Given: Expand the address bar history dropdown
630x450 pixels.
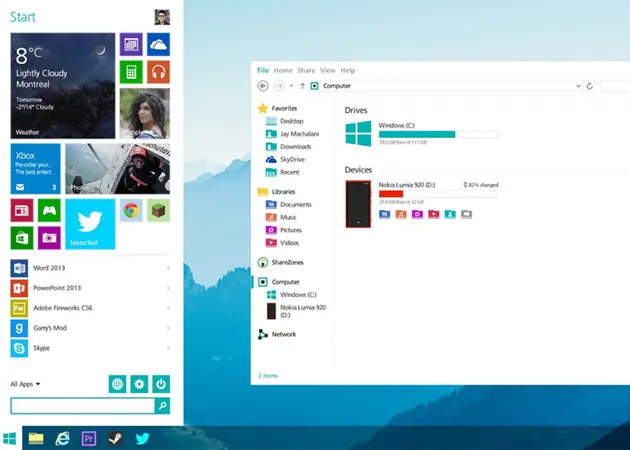Looking at the screenshot, I should [x=578, y=86].
